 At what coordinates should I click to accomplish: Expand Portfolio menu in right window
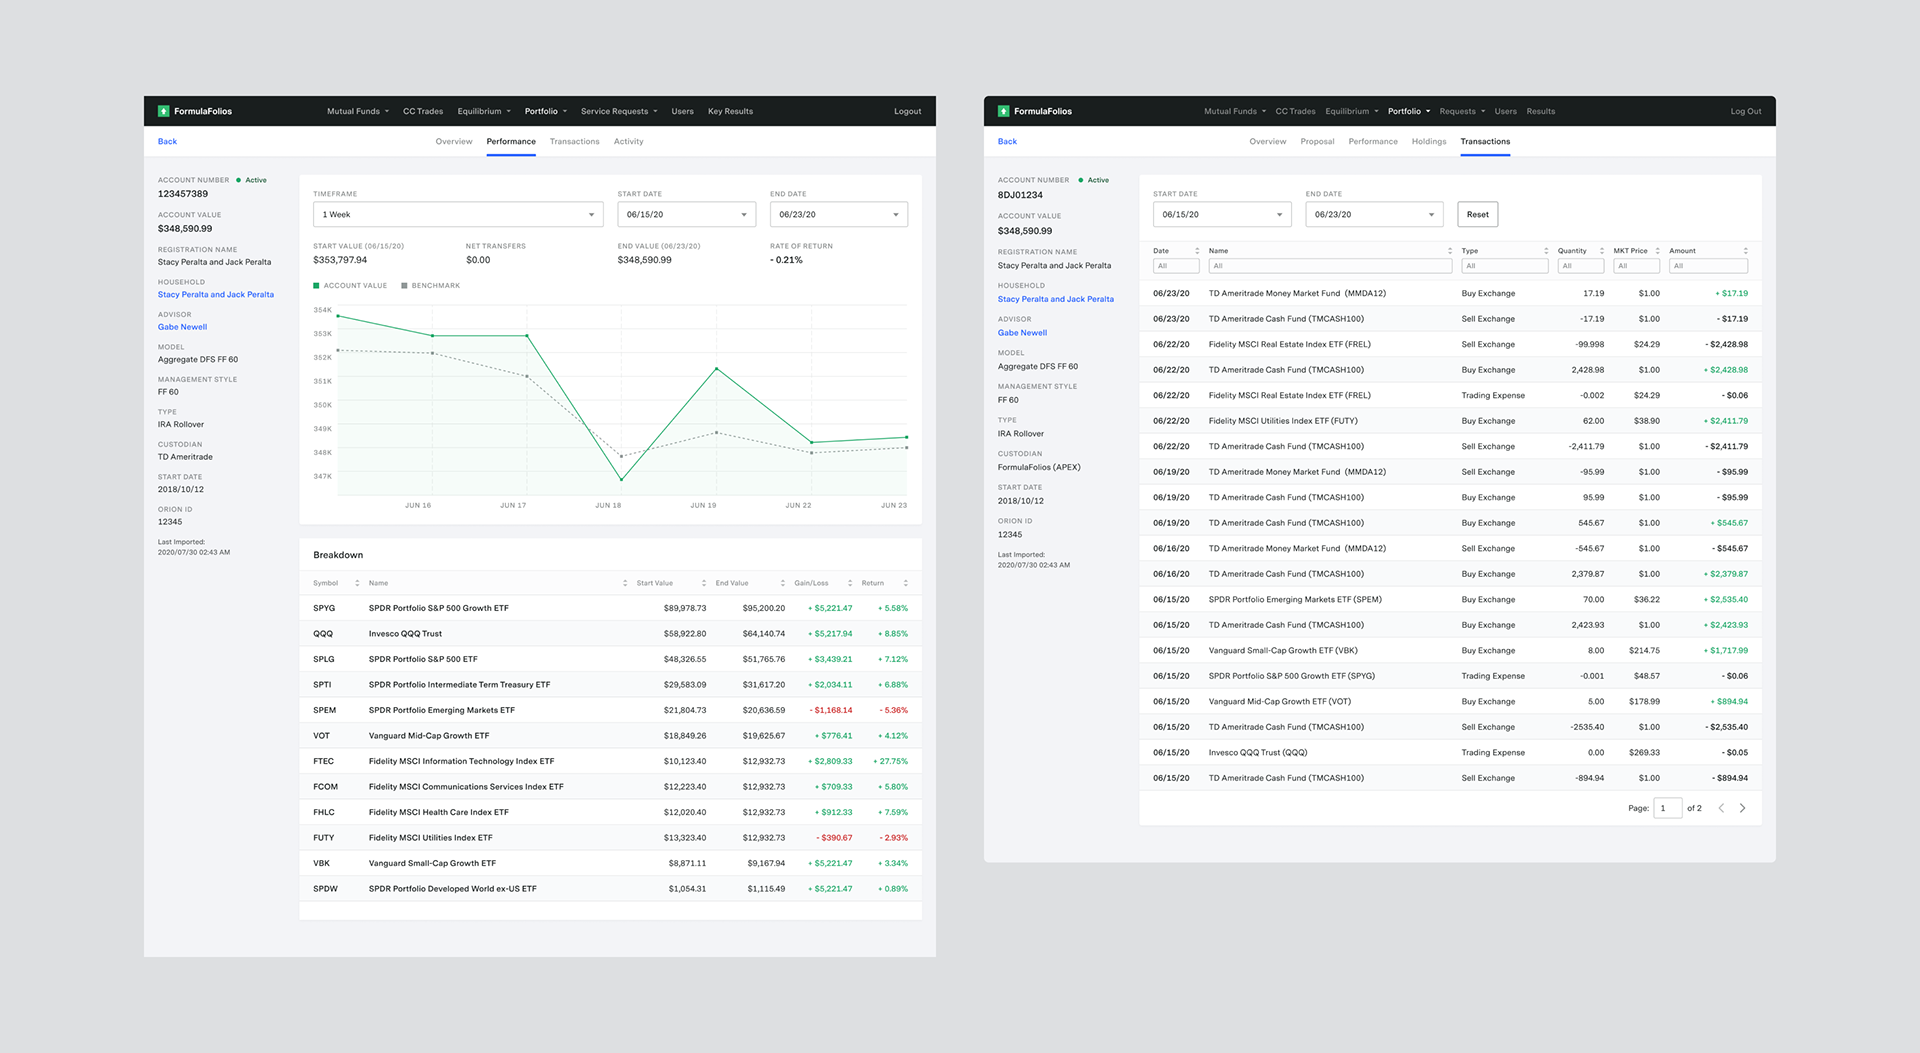point(1409,111)
